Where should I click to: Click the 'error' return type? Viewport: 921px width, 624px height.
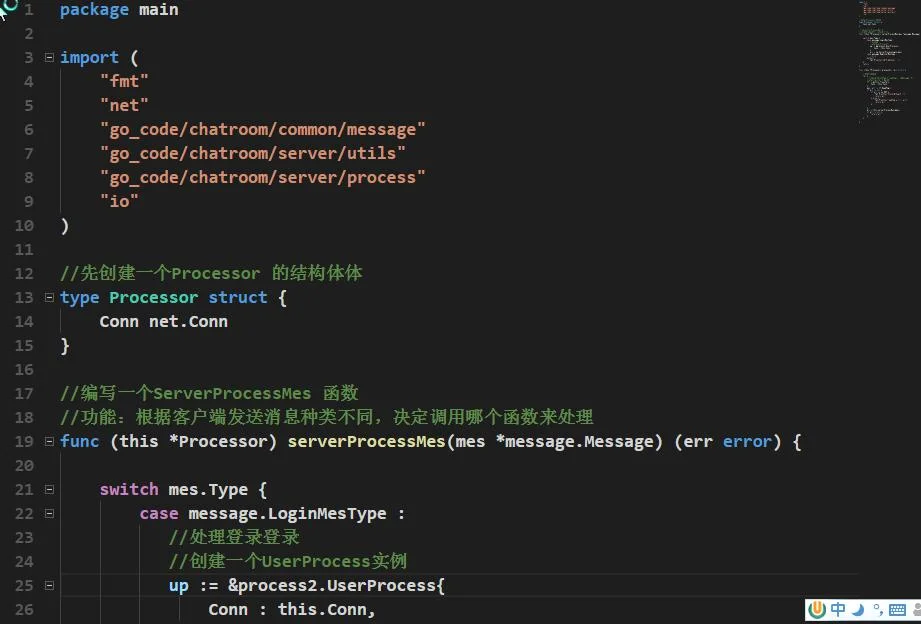click(747, 441)
